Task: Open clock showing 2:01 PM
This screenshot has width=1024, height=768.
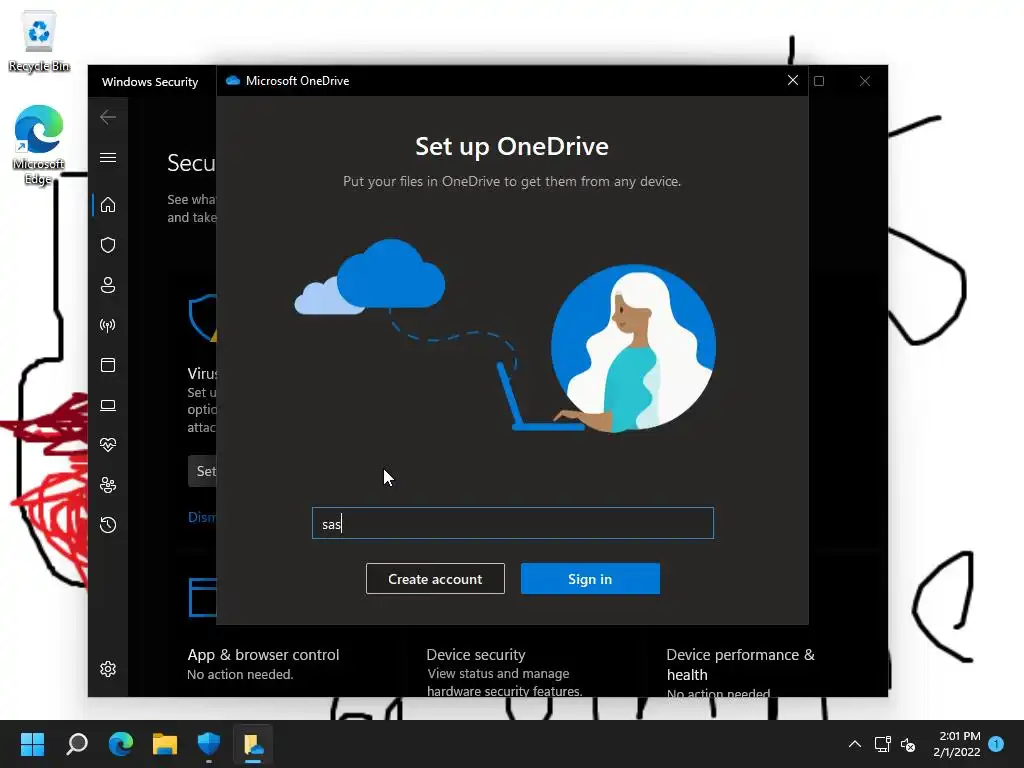Action: tap(957, 744)
